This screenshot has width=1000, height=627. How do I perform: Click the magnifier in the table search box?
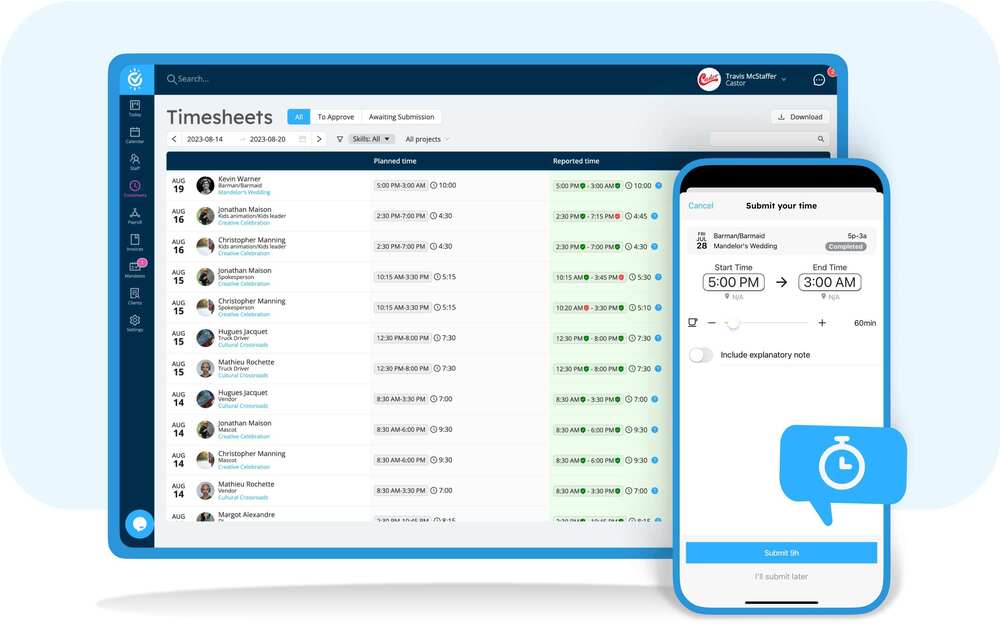pos(821,139)
